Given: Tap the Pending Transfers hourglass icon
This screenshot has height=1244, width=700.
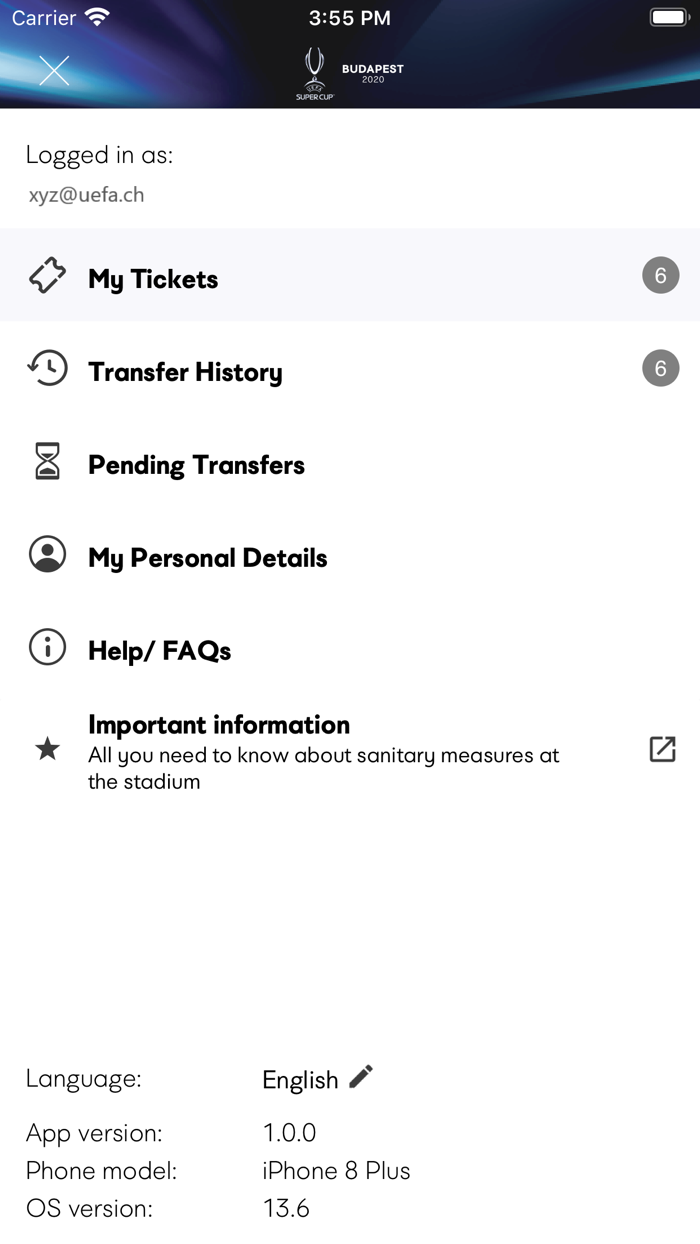Looking at the screenshot, I should tap(46, 461).
